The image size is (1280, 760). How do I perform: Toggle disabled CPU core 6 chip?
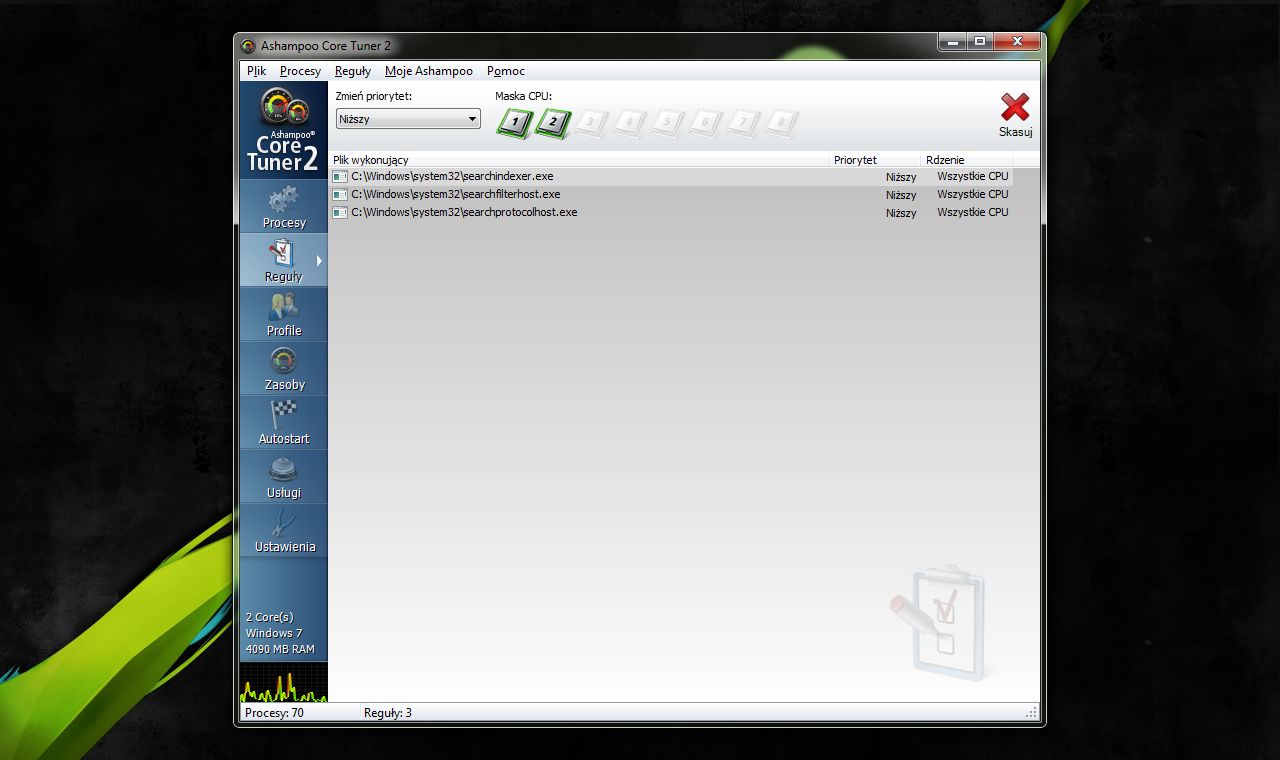coord(705,124)
